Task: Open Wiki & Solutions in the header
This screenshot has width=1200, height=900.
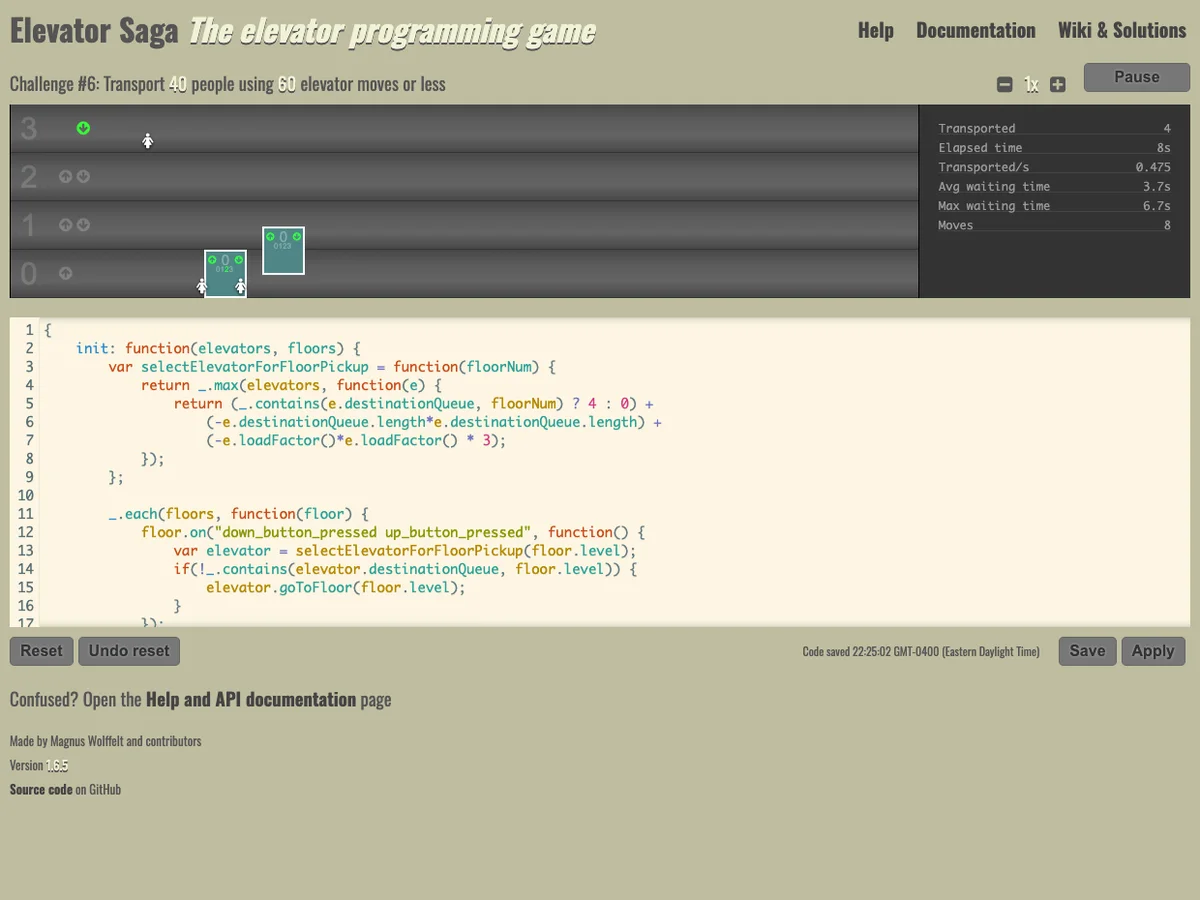Action: coord(1122,30)
